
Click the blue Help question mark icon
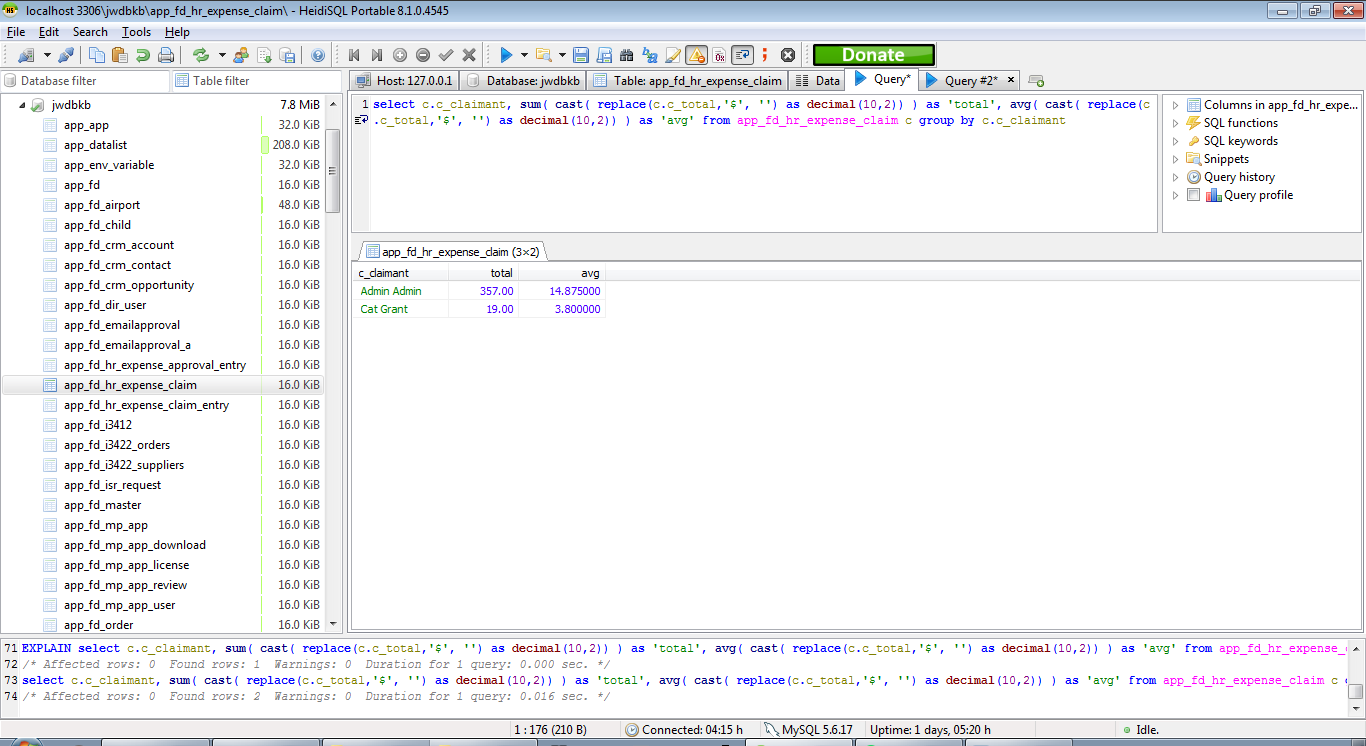(x=318, y=55)
